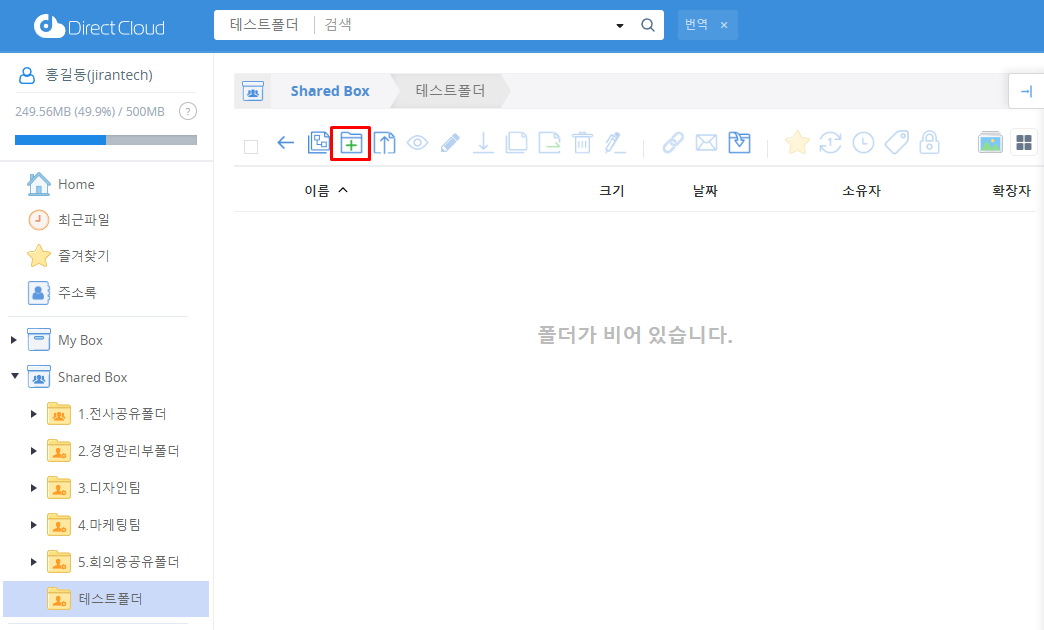Open 즐겨찾기 in the sidebar
This screenshot has width=1044, height=630.
(x=83, y=256)
